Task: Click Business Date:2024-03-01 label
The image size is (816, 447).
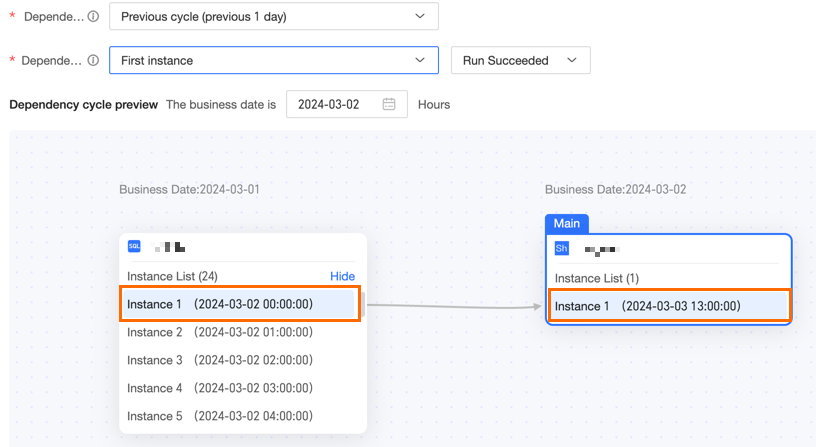Action: point(189,189)
